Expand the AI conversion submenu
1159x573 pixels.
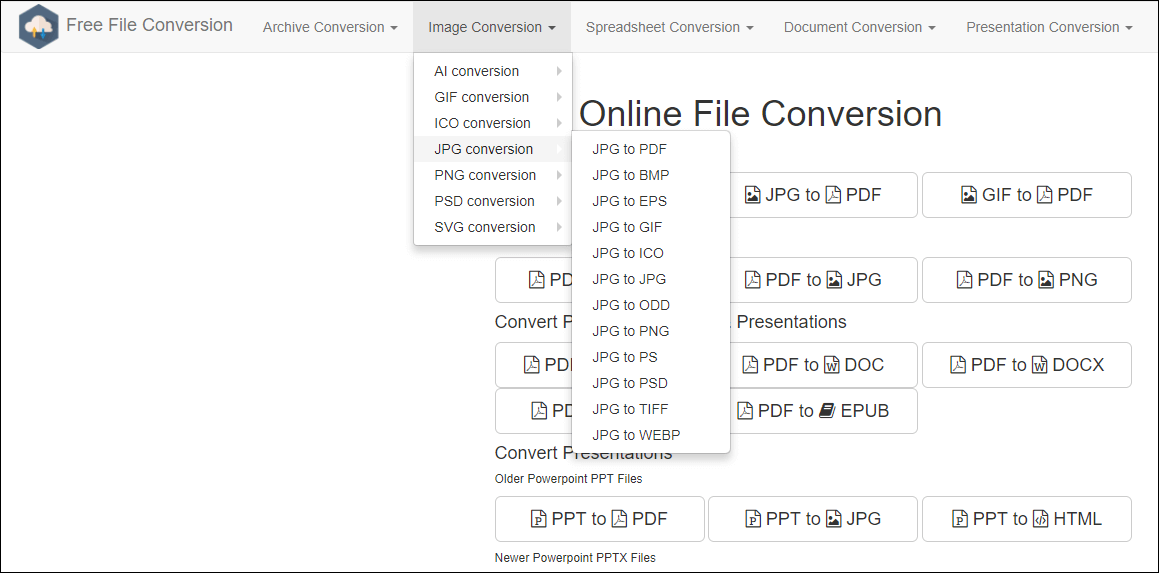[492, 71]
